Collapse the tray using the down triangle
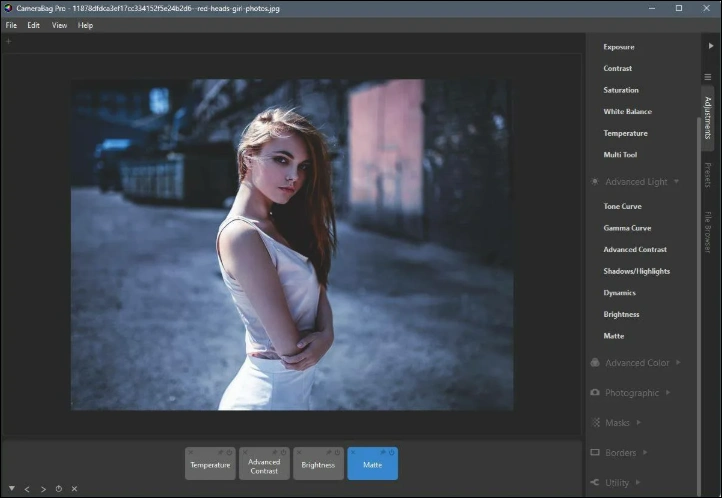Image resolution: width=722 pixels, height=498 pixels. pos(12,489)
